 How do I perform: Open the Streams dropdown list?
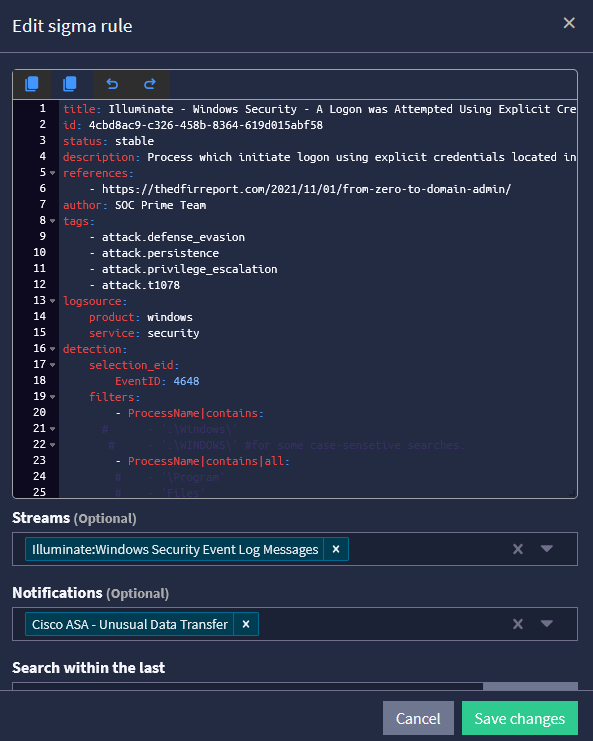point(547,549)
